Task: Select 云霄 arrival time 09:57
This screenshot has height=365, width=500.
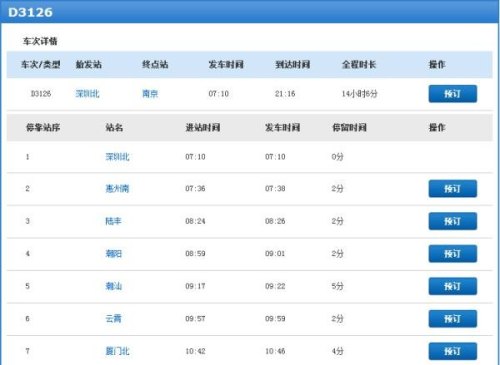Action: pos(195,319)
